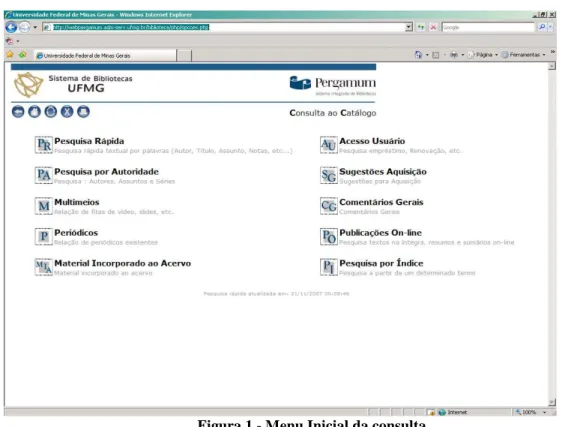This screenshot has width=565, height=427.
Task: Open the Periódicos link
Action: (x=76, y=233)
